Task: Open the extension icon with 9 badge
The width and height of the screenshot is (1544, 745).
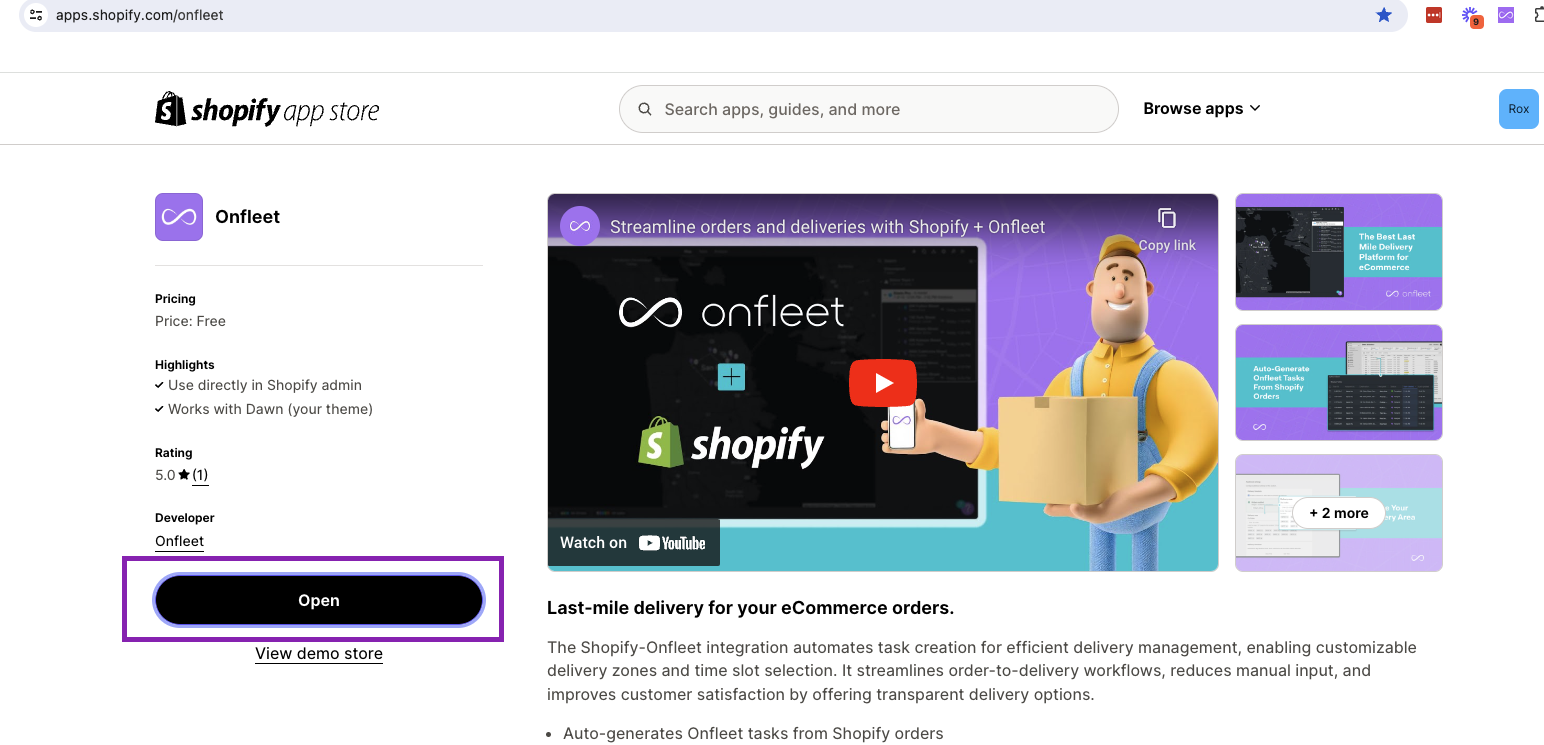Action: point(1470,16)
